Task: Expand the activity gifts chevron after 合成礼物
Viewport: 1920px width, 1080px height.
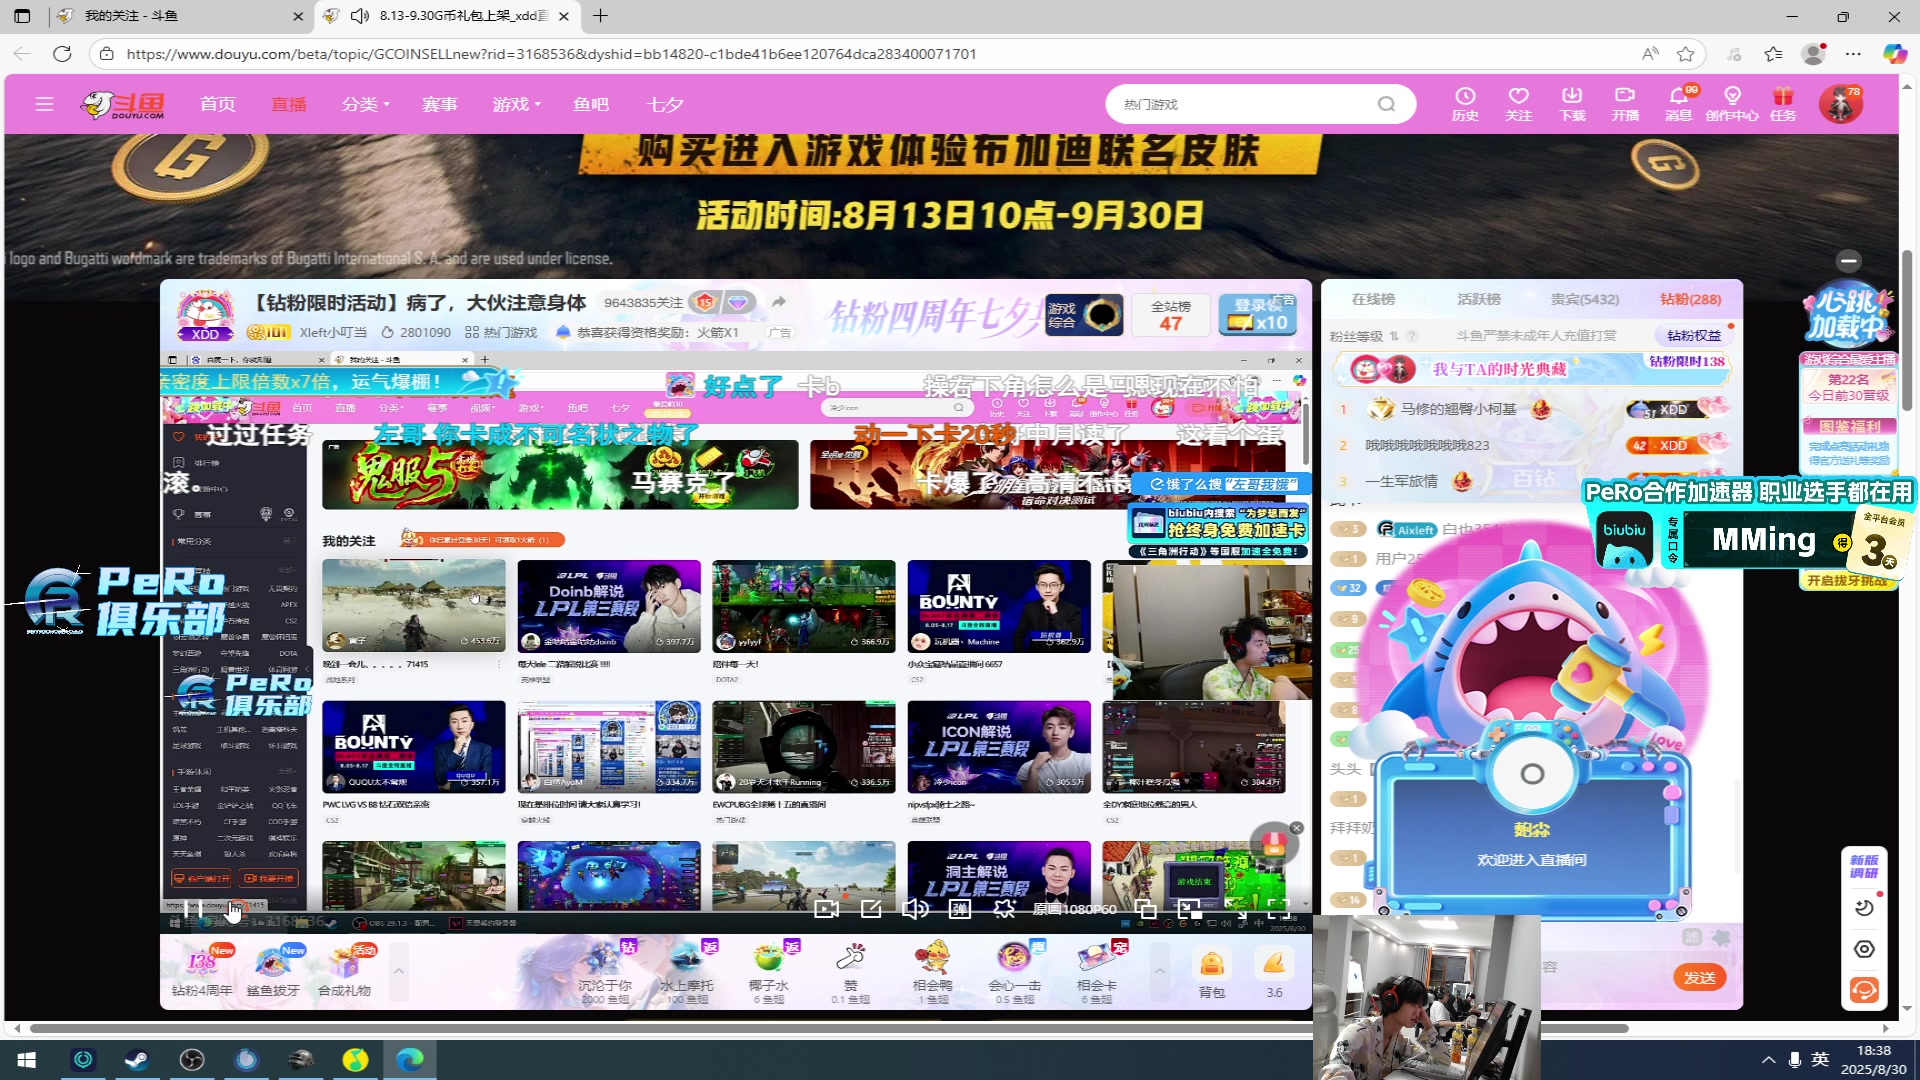Action: [398, 971]
